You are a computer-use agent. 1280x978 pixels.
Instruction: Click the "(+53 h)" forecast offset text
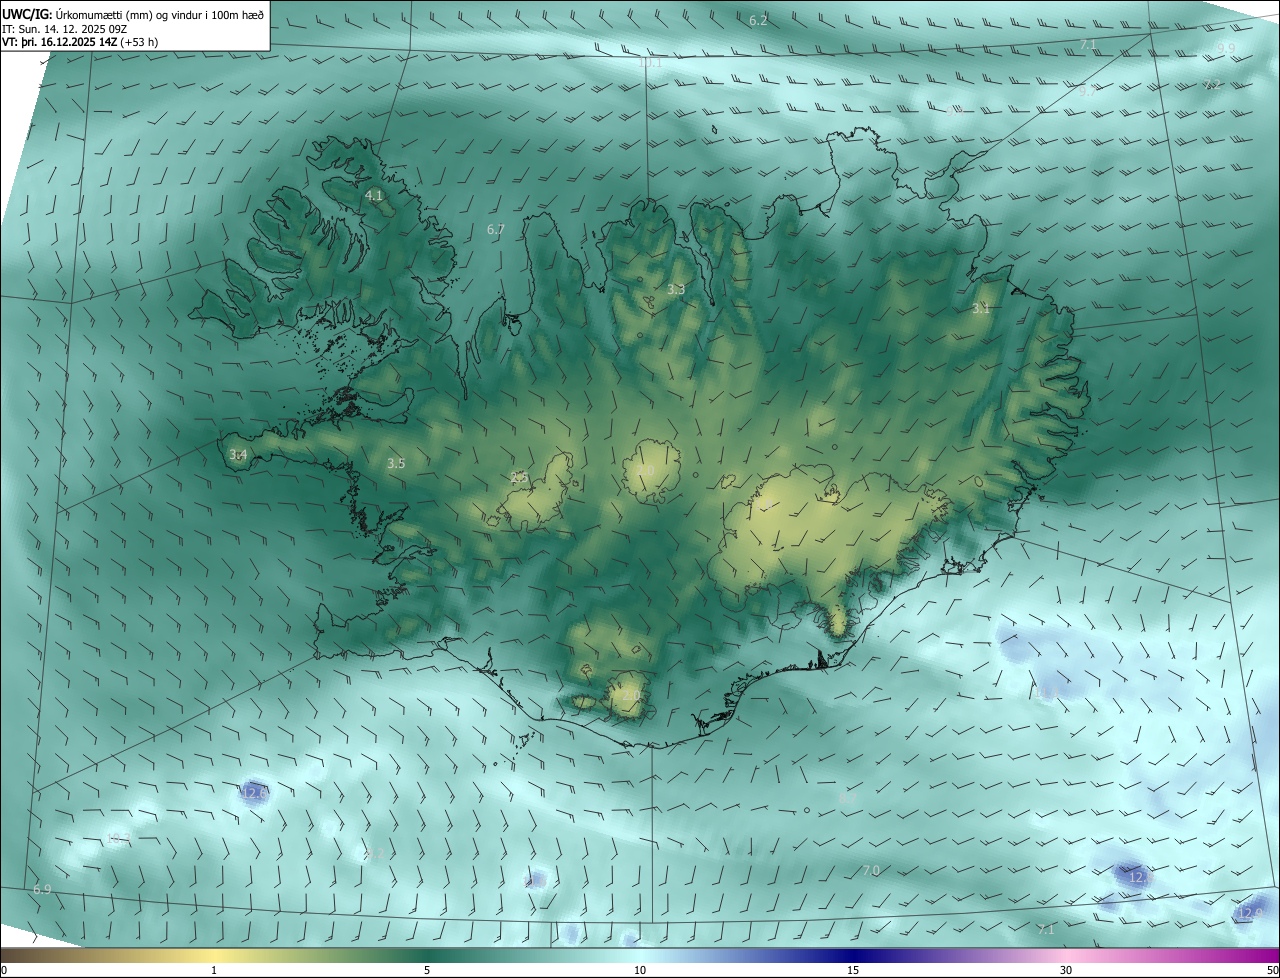[139, 42]
